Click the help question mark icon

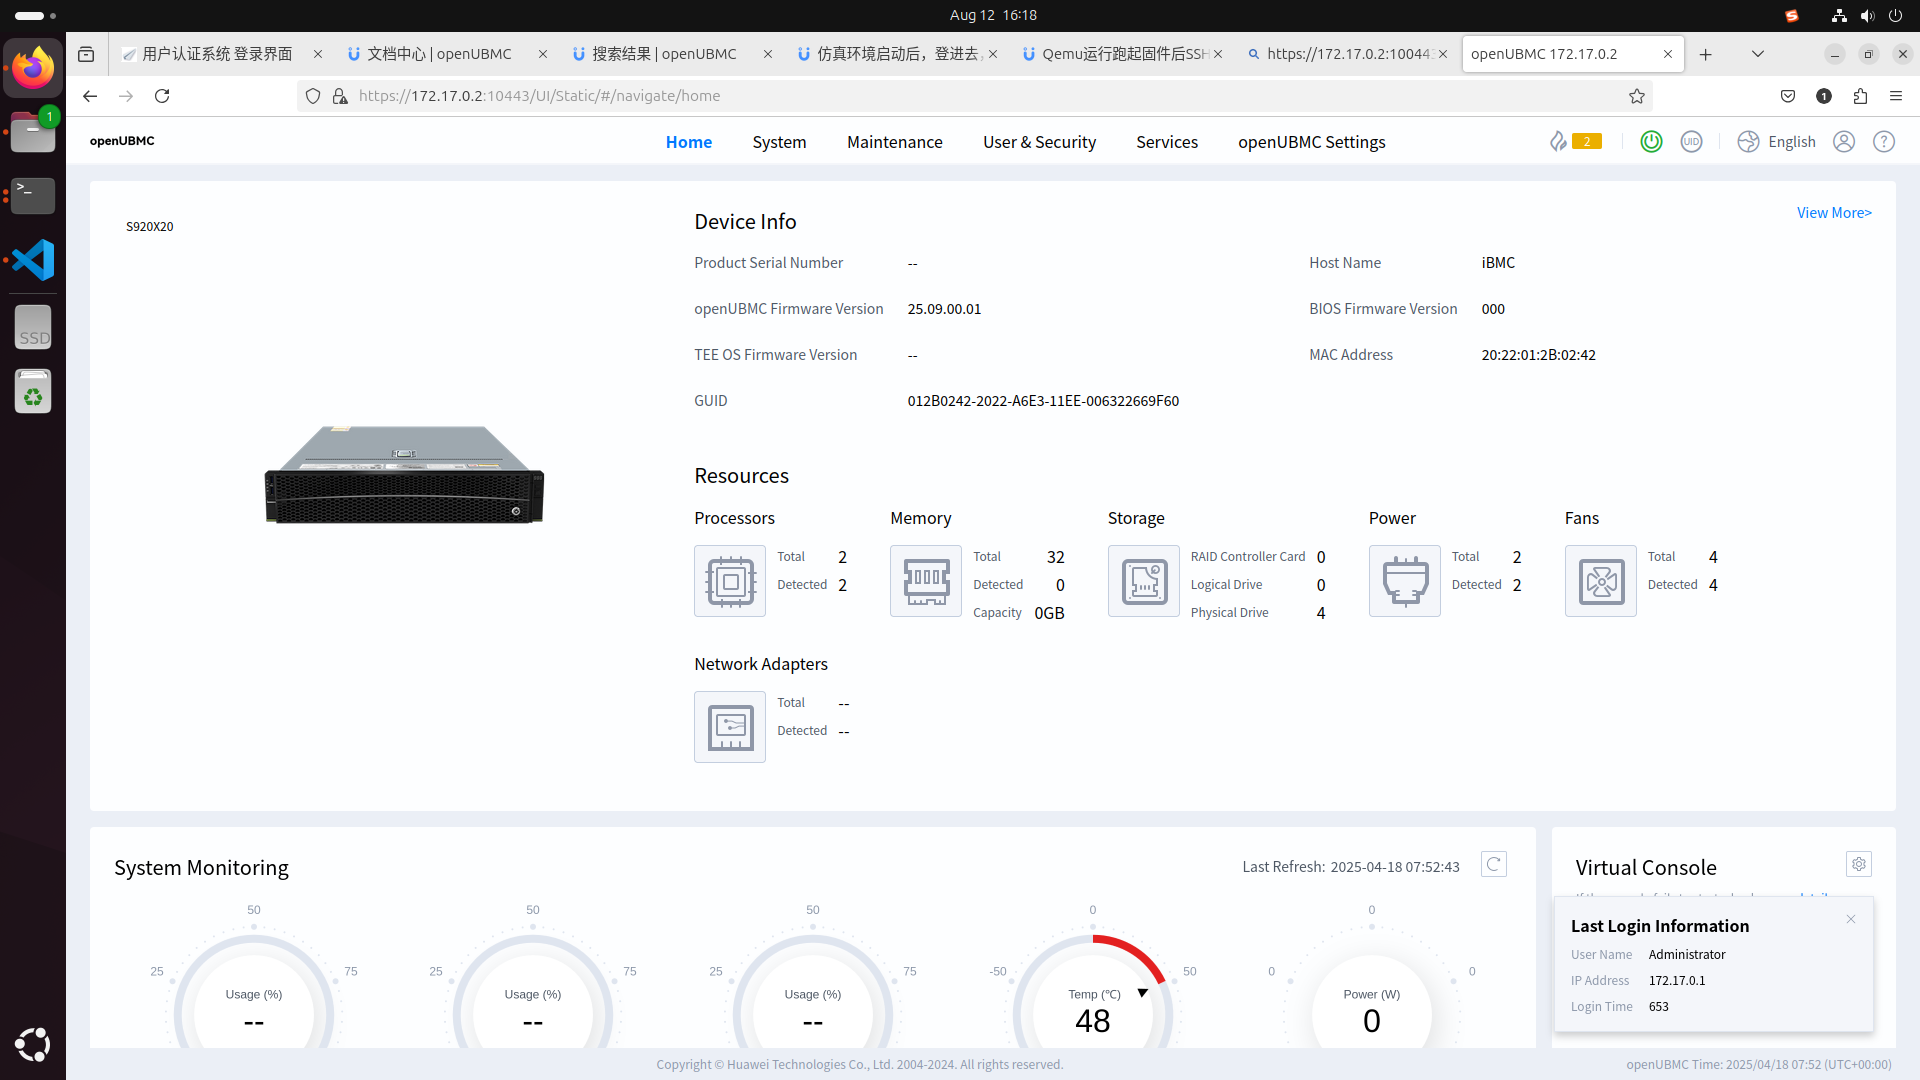click(x=1884, y=142)
